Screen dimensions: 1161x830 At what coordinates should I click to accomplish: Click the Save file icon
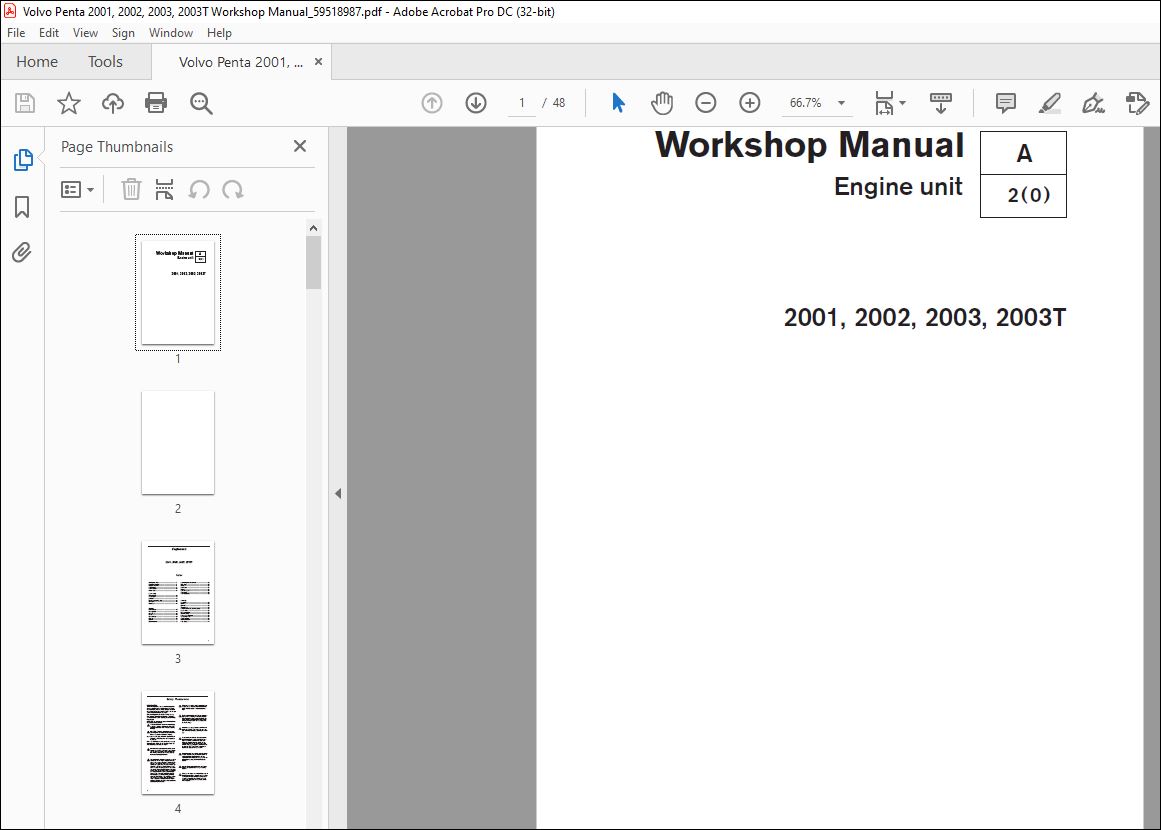[x=24, y=103]
